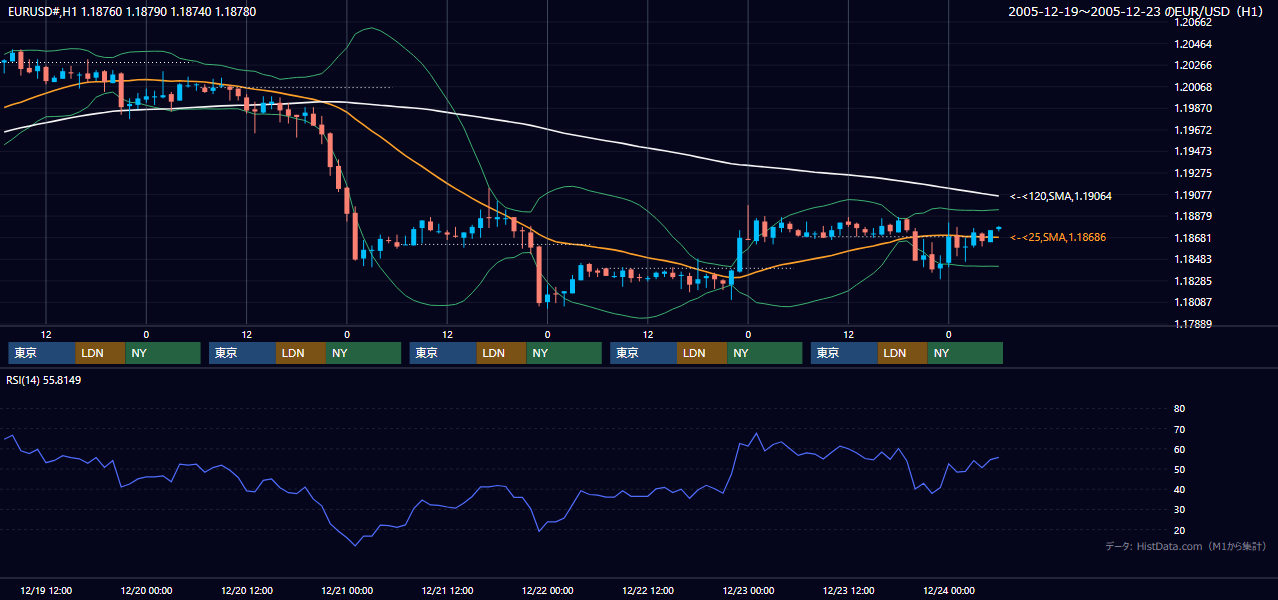The image size is (1278, 600).
Task: Click price axis value 1.18681
Action: click(1193, 238)
